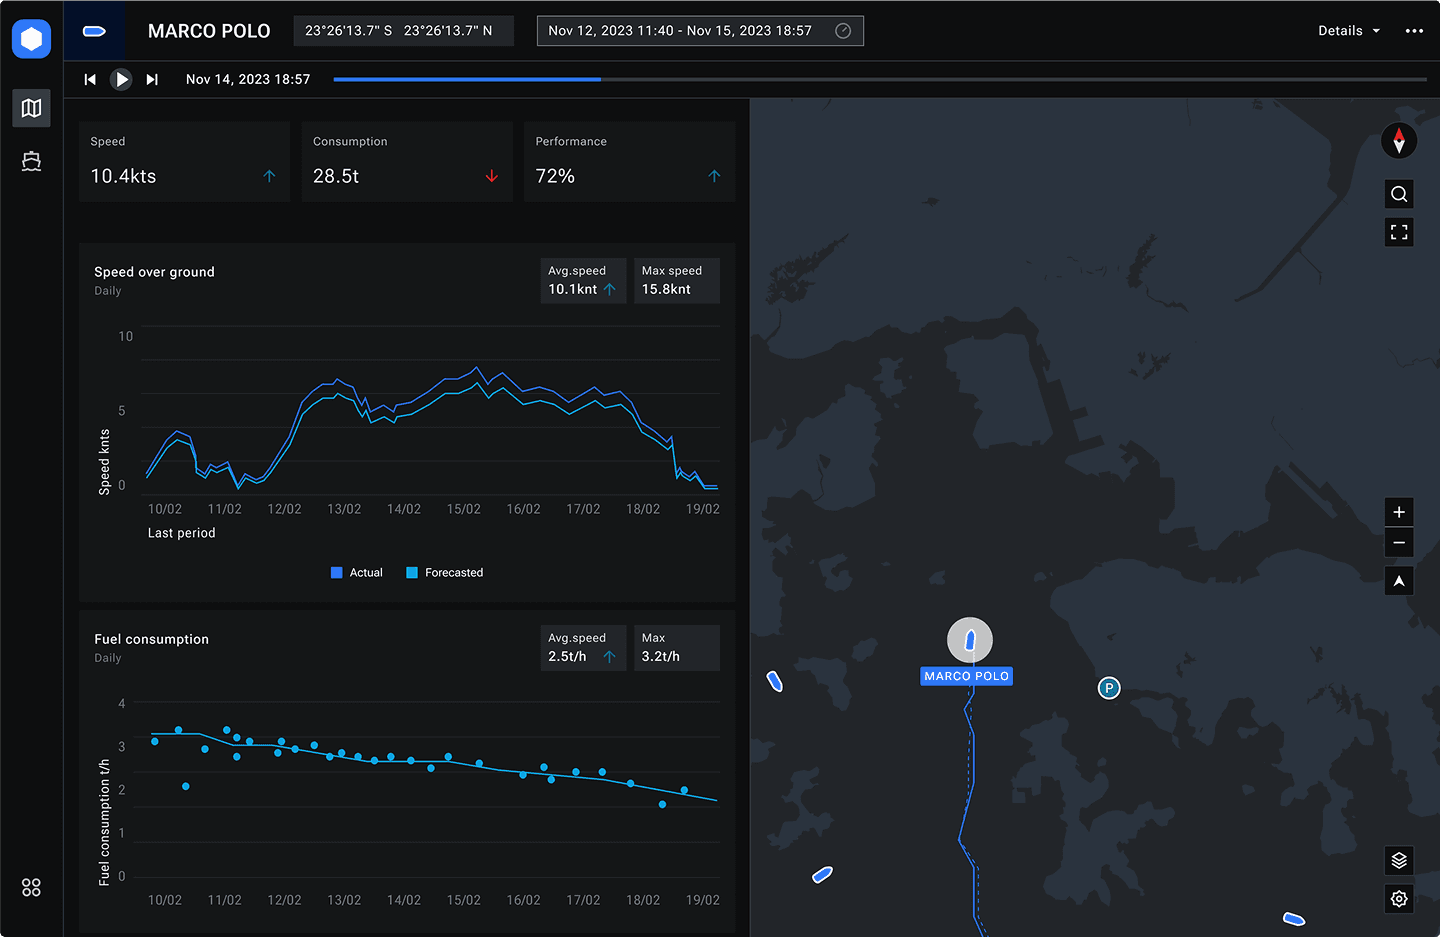Image resolution: width=1441 pixels, height=937 pixels.
Task: Open map settings gear
Action: (1399, 899)
